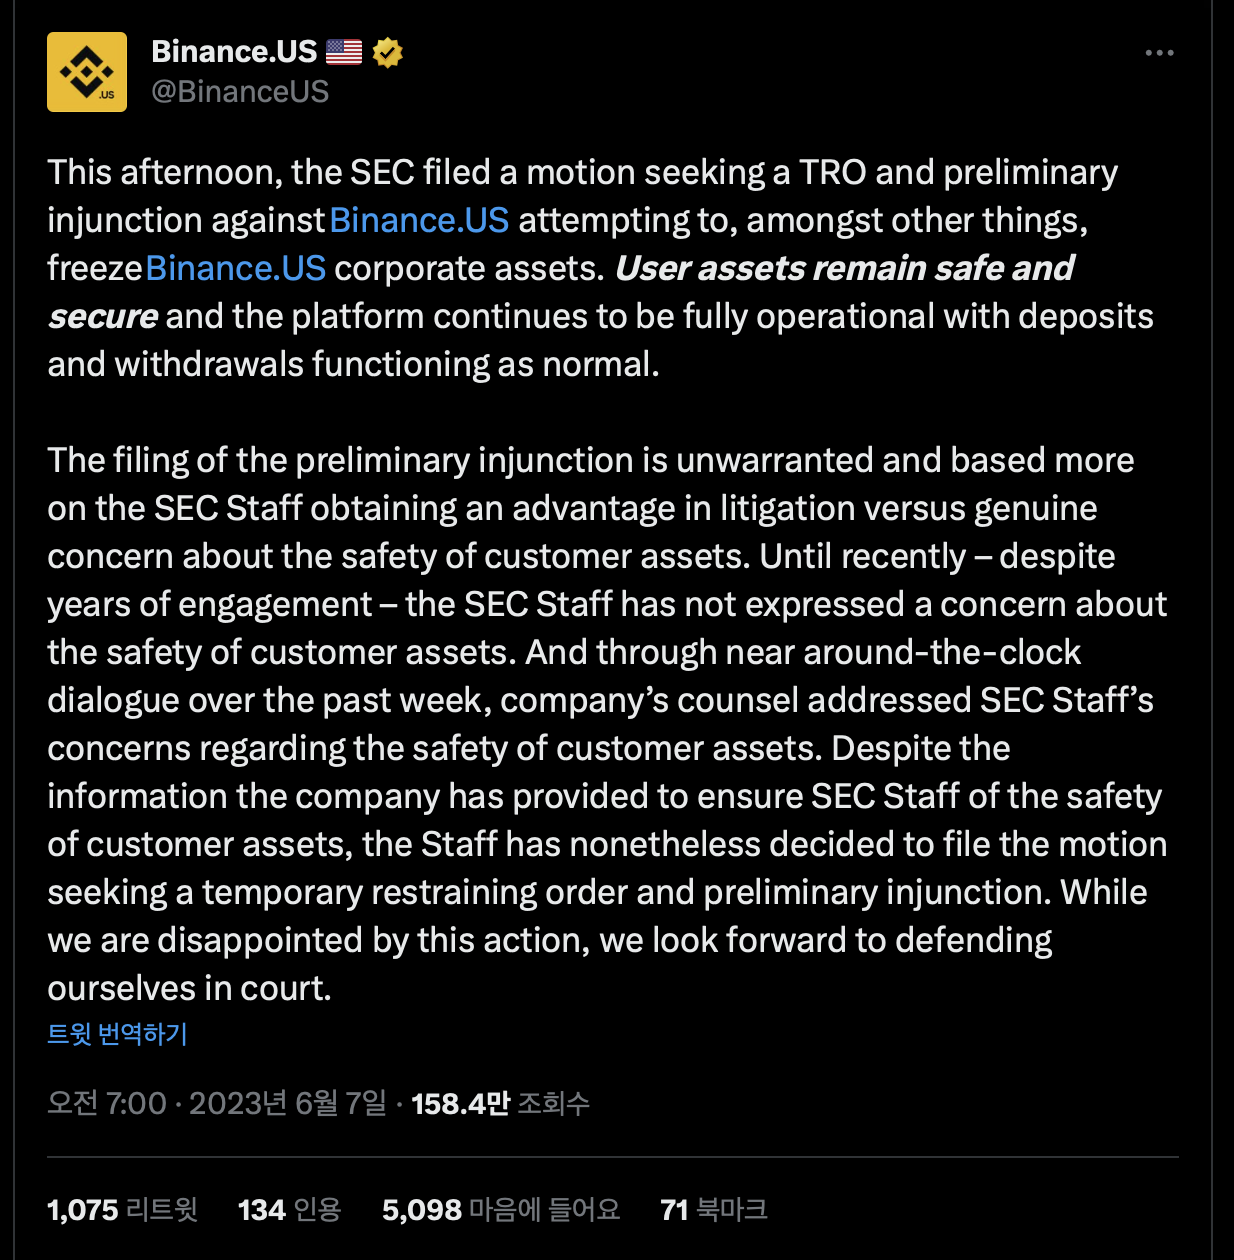This screenshot has height=1260, width=1234.
Task: Click the US flag emoji beside name
Action: (x=344, y=52)
